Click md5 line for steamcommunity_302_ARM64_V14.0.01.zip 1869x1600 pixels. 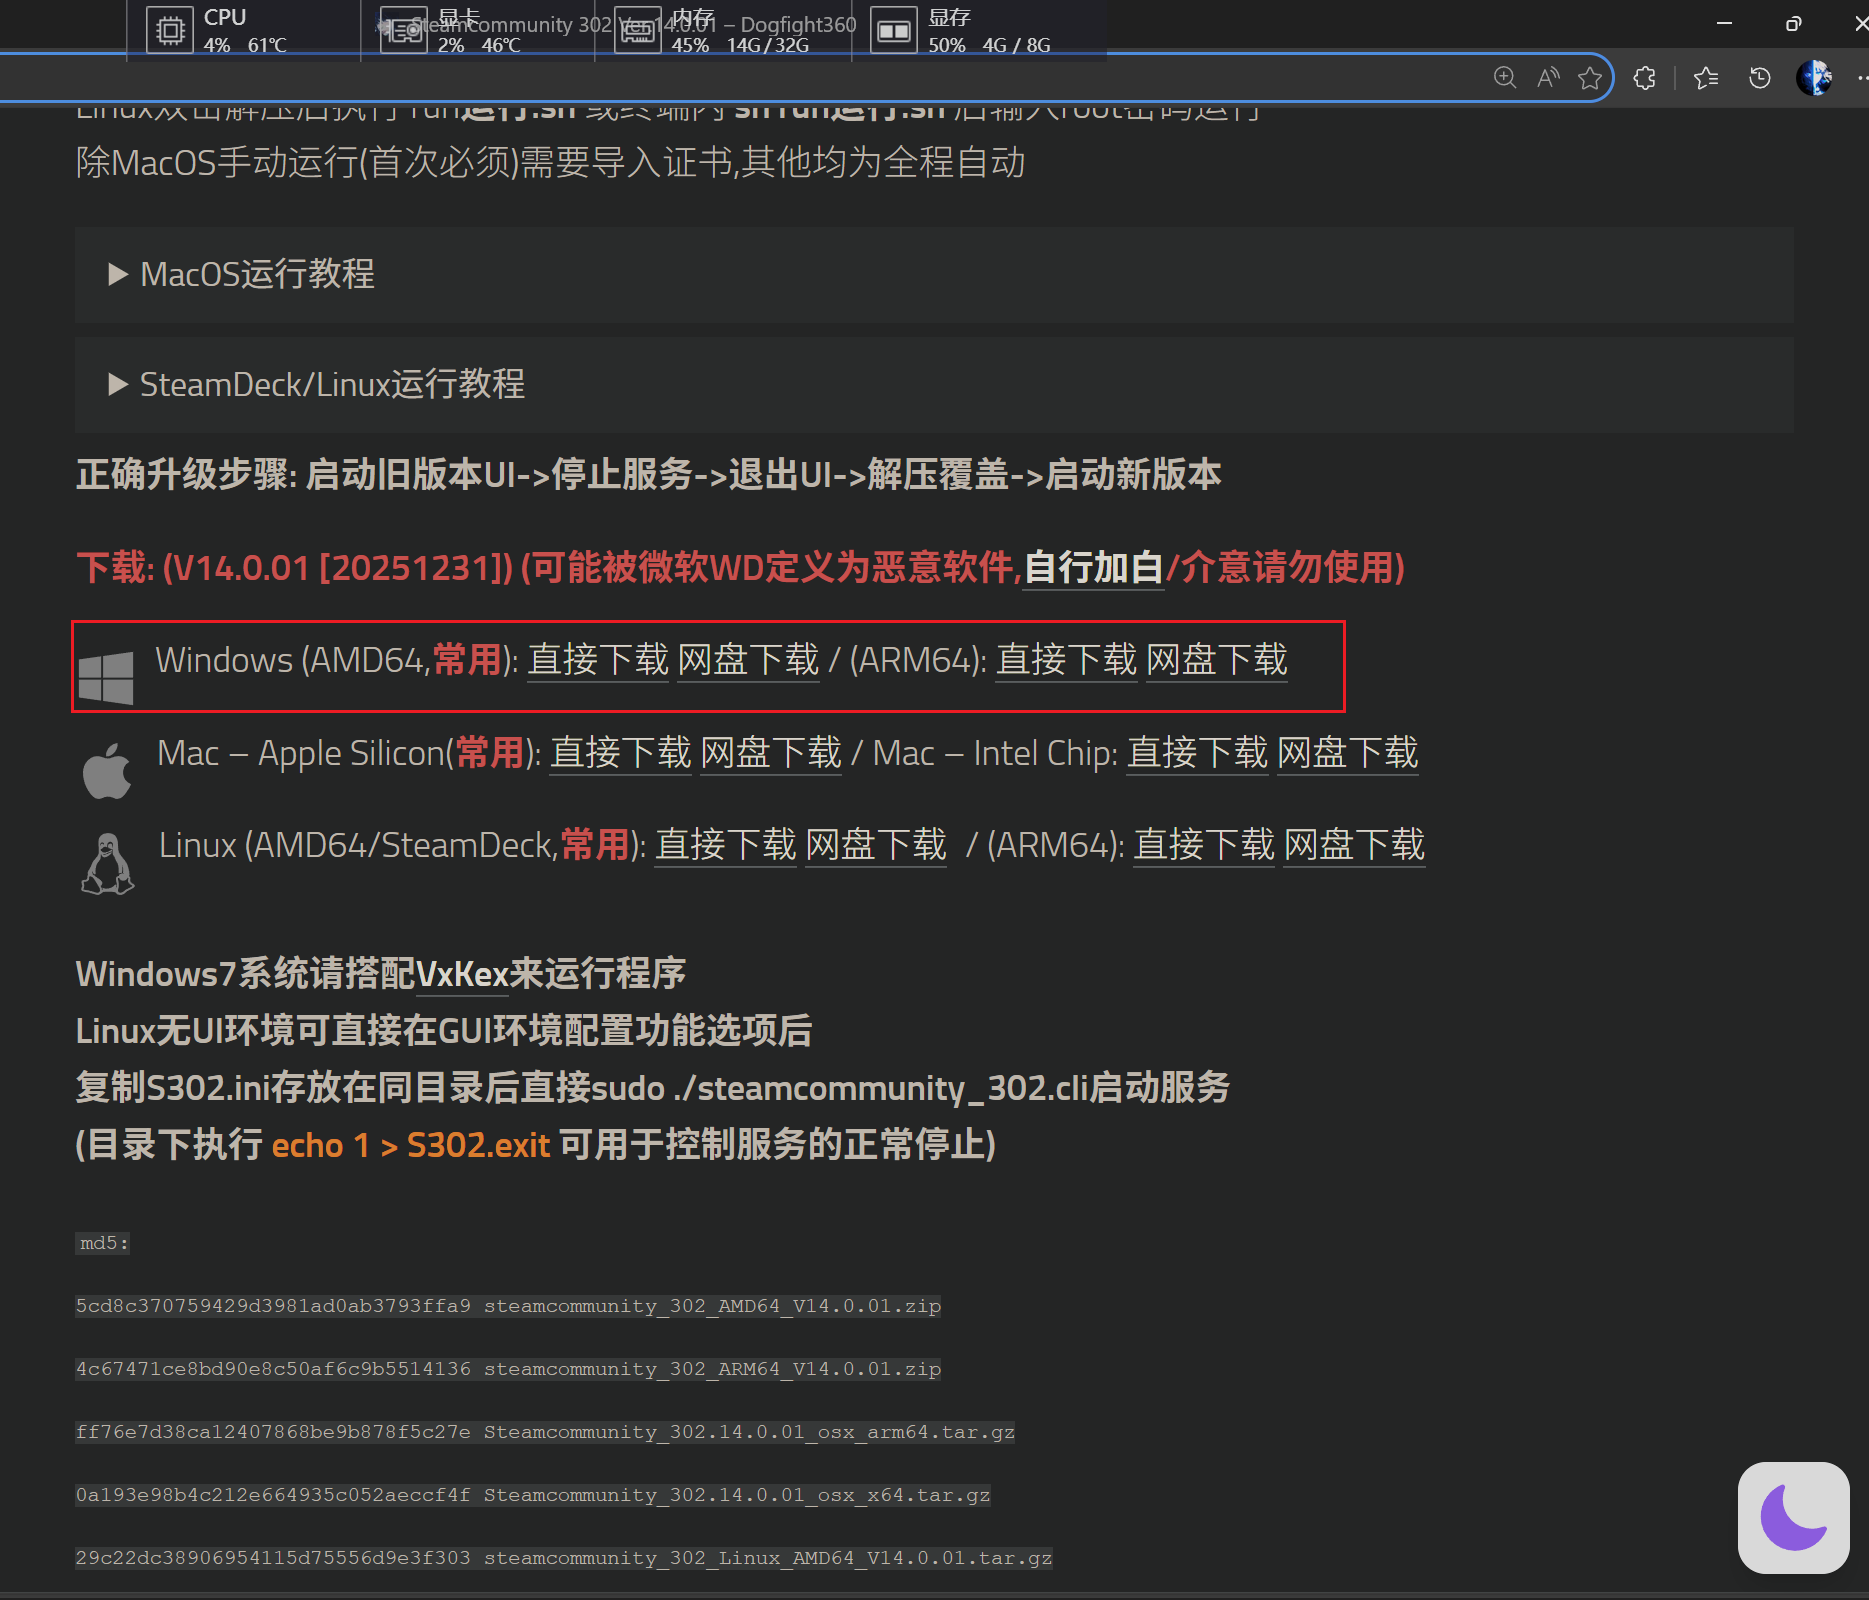508,1369
